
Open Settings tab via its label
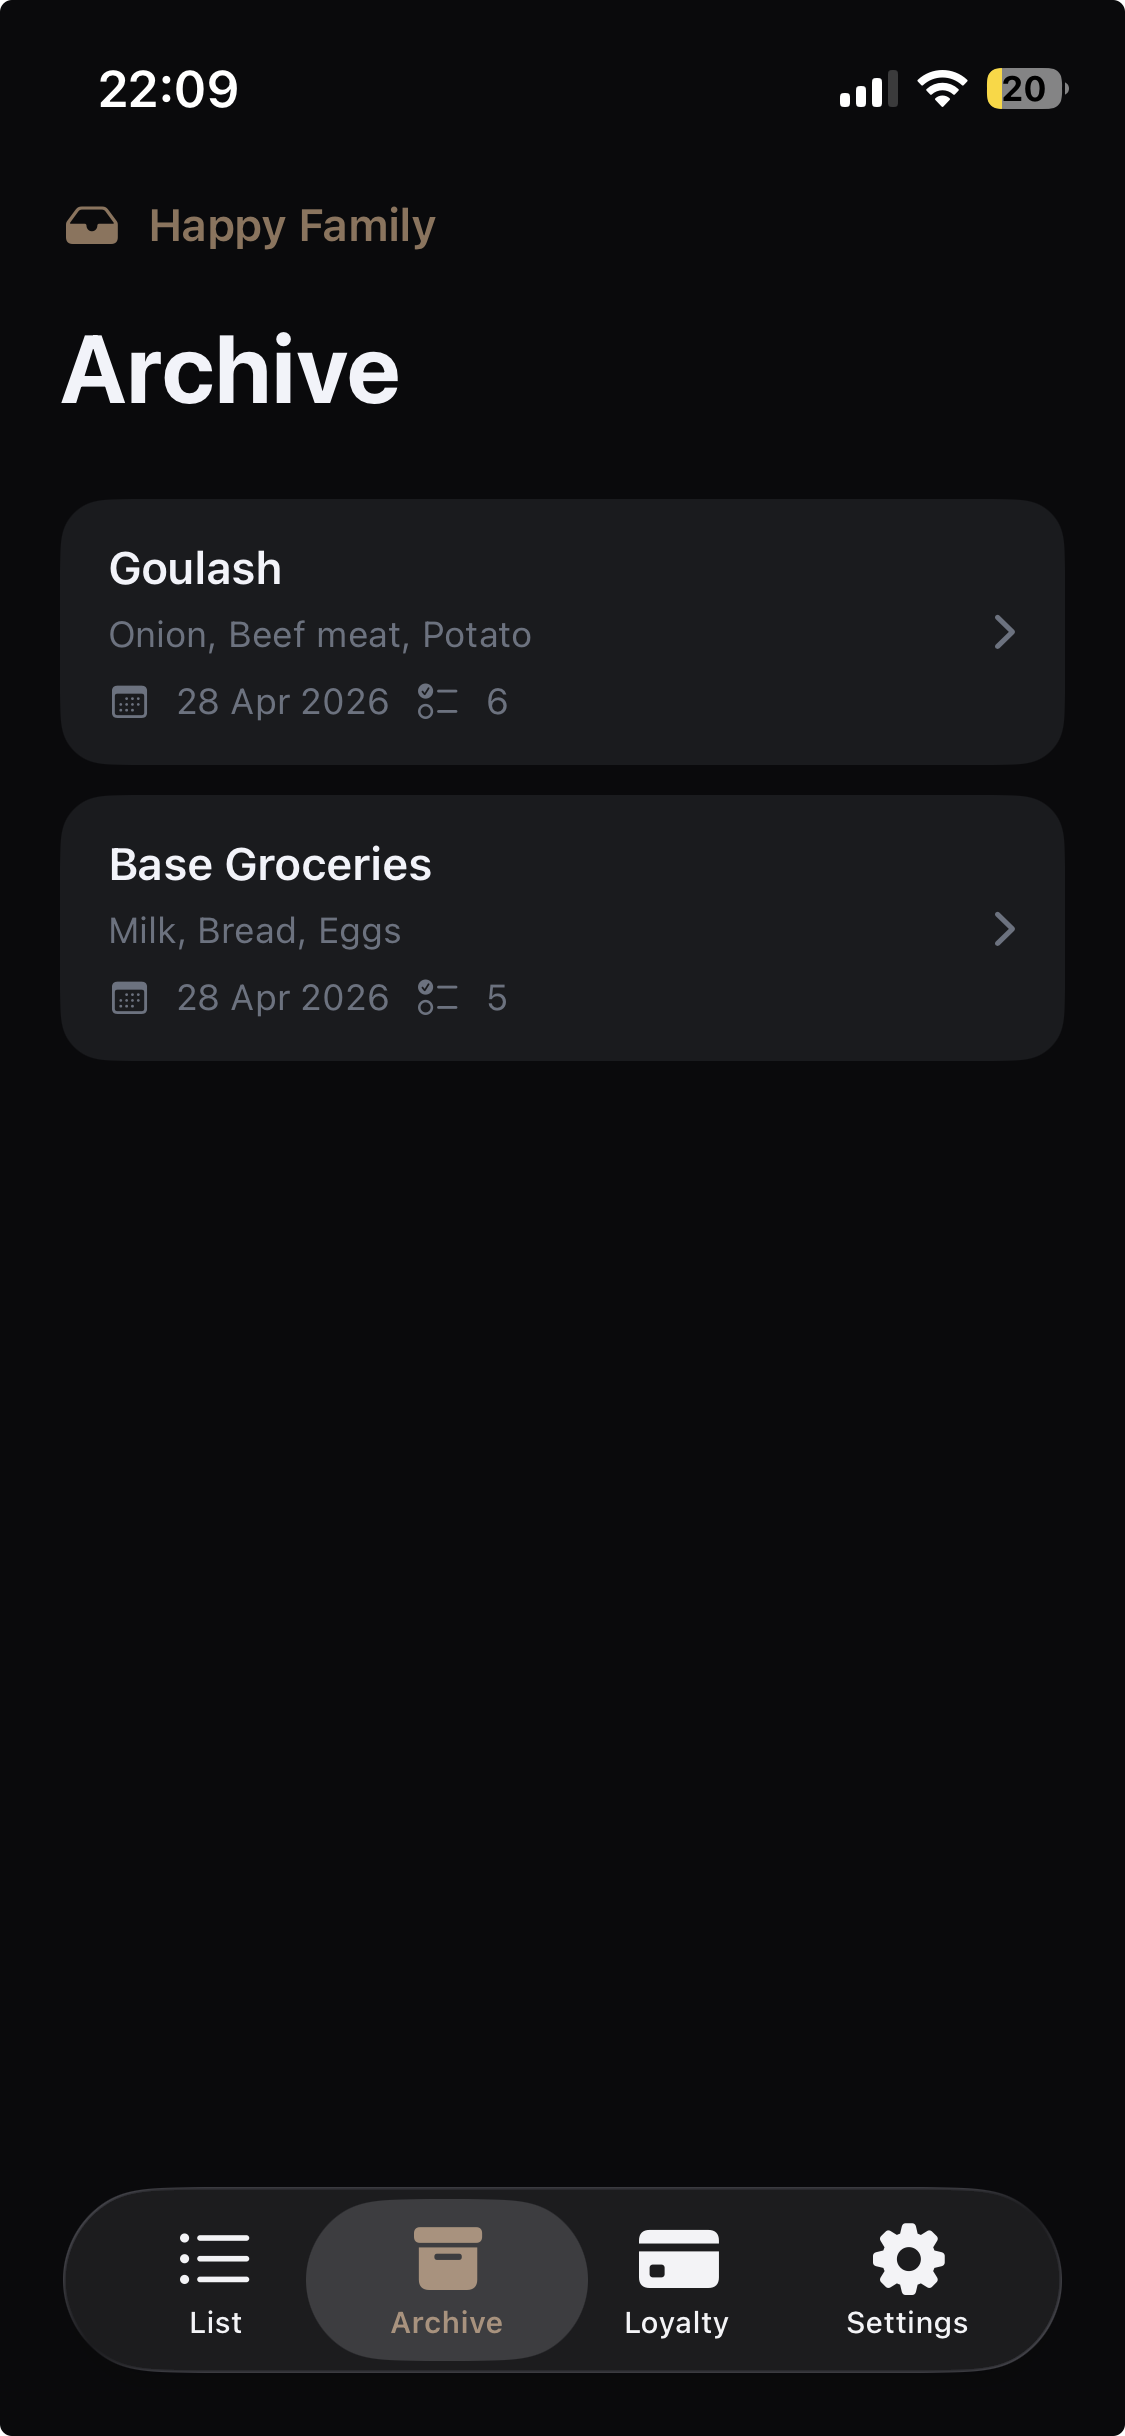(907, 2323)
